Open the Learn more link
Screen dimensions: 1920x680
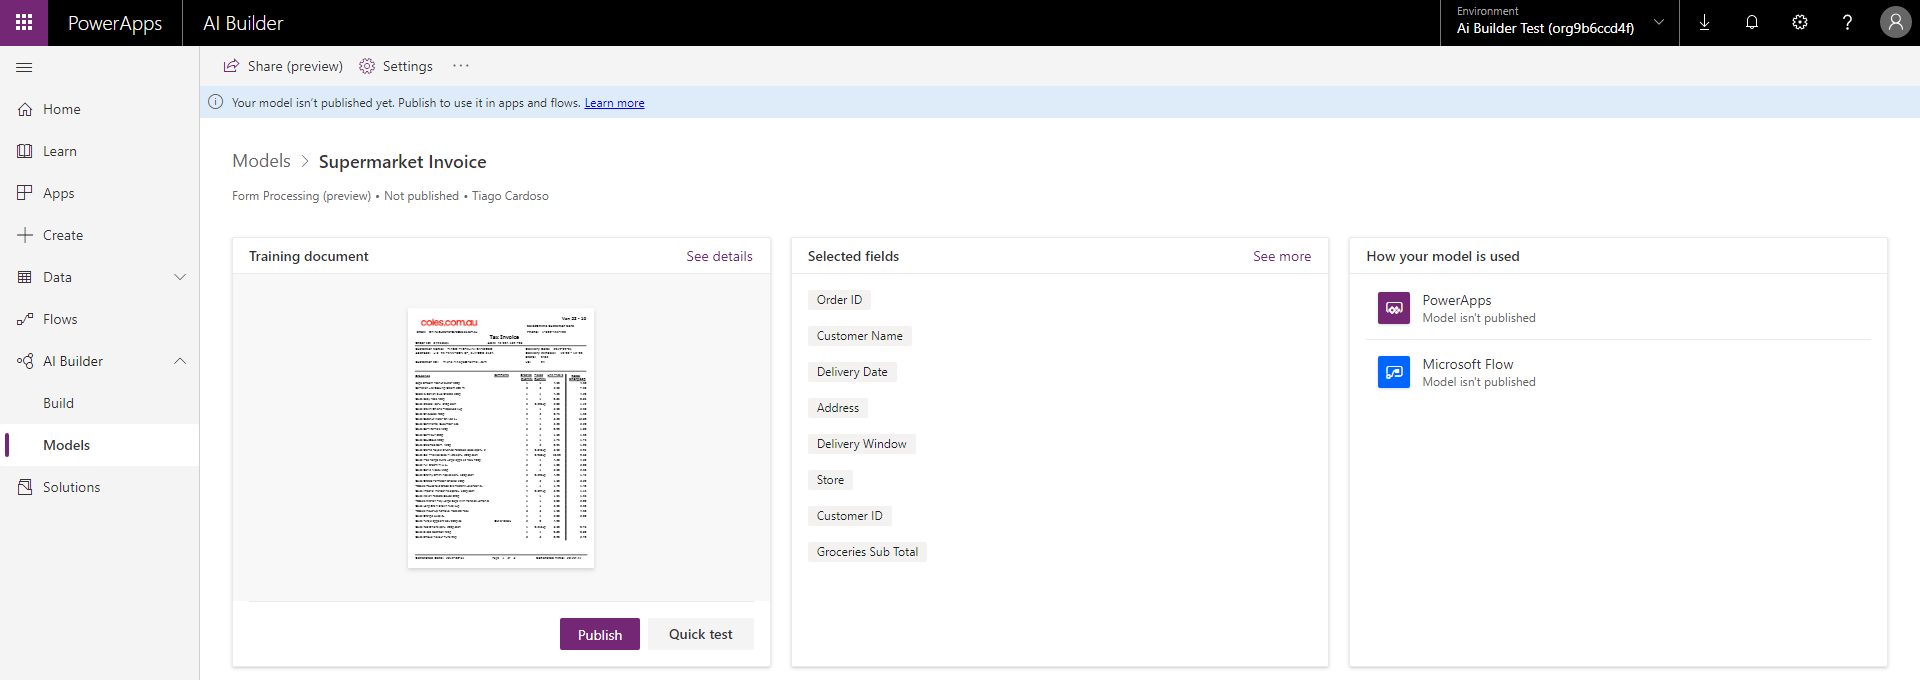(x=614, y=103)
